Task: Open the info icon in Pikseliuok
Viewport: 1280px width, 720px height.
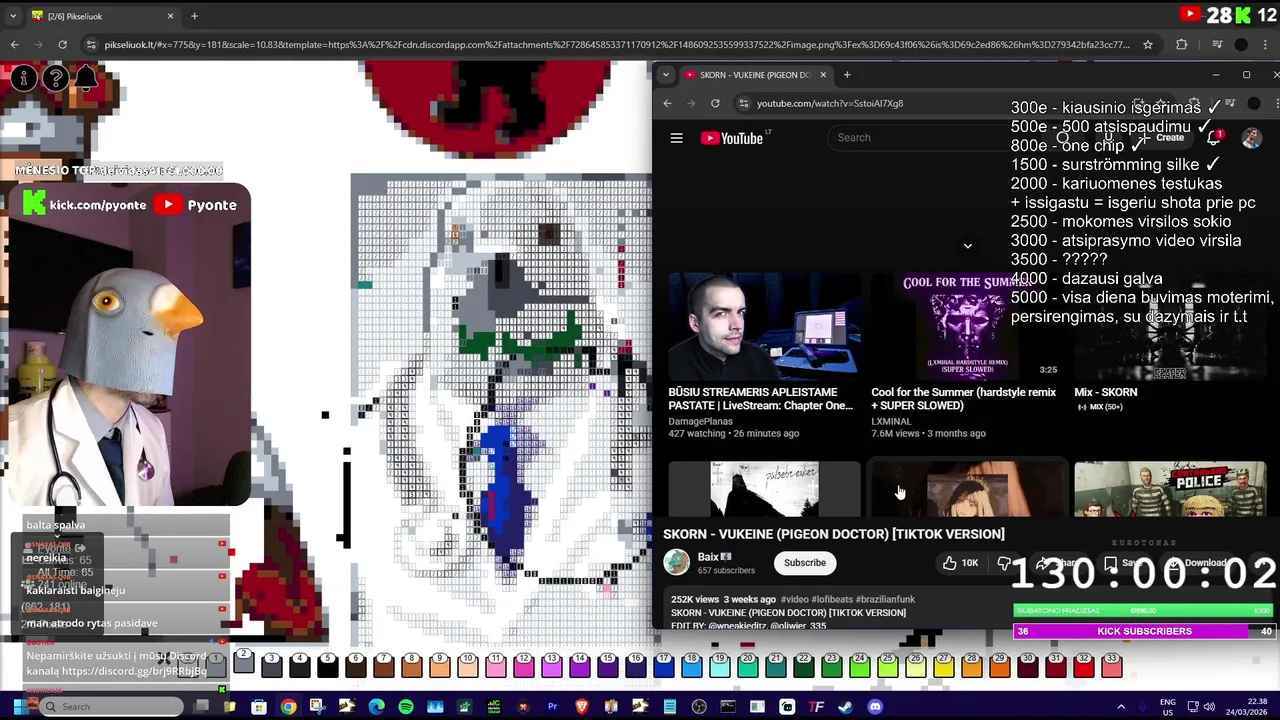Action: (x=24, y=78)
